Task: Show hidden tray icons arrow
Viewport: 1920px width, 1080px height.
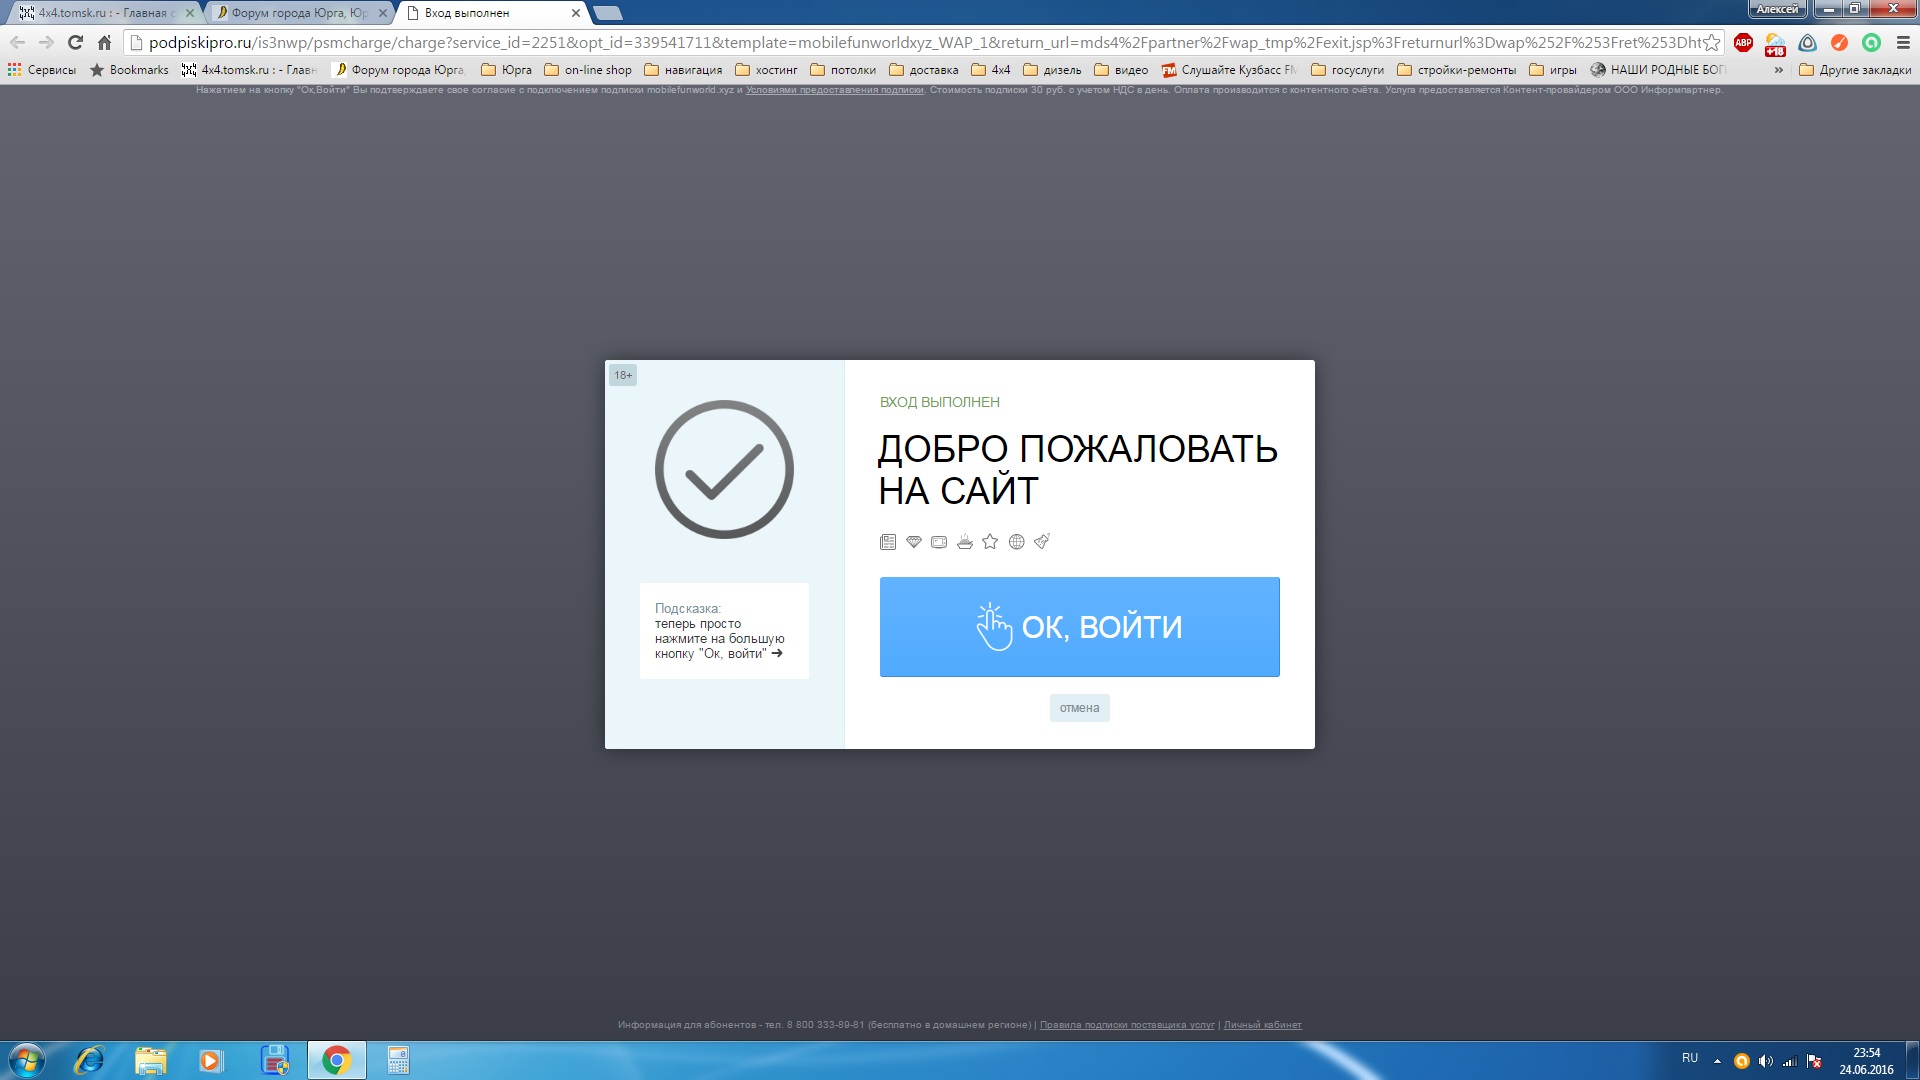Action: 1717,1061
